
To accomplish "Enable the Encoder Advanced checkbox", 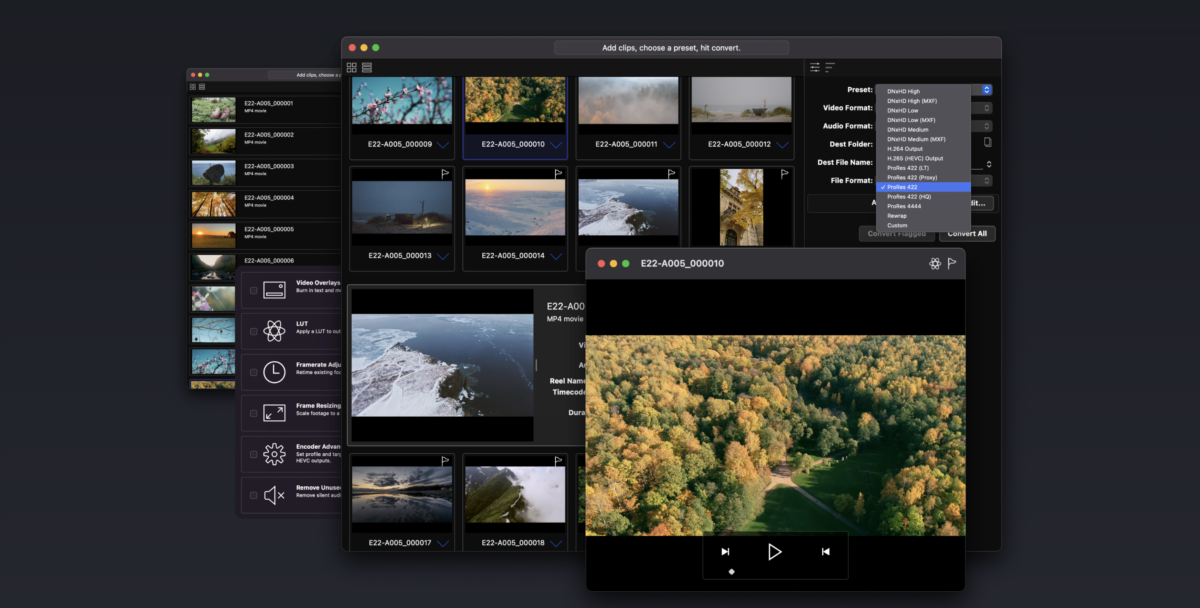I will 254,454.
